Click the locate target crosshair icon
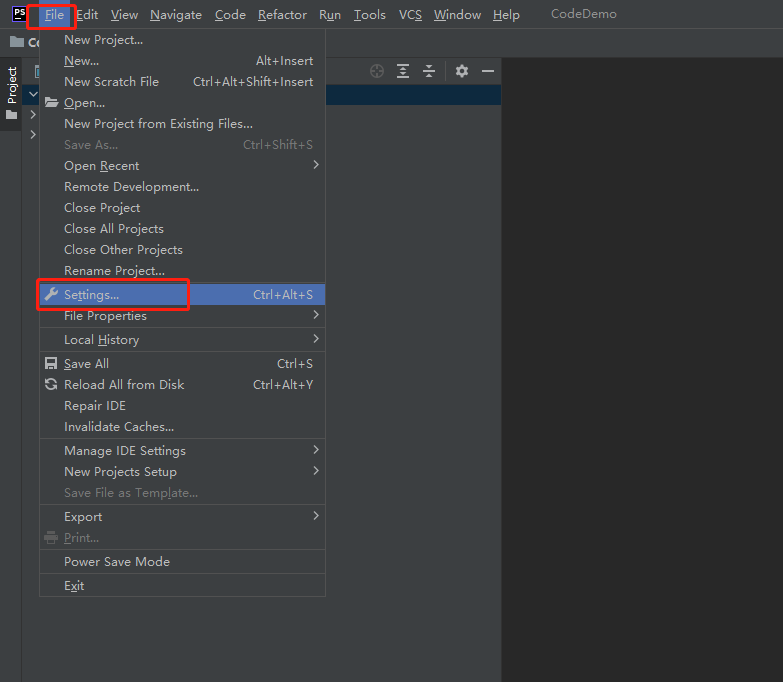Screen dimensions: 783x682 [377, 71]
